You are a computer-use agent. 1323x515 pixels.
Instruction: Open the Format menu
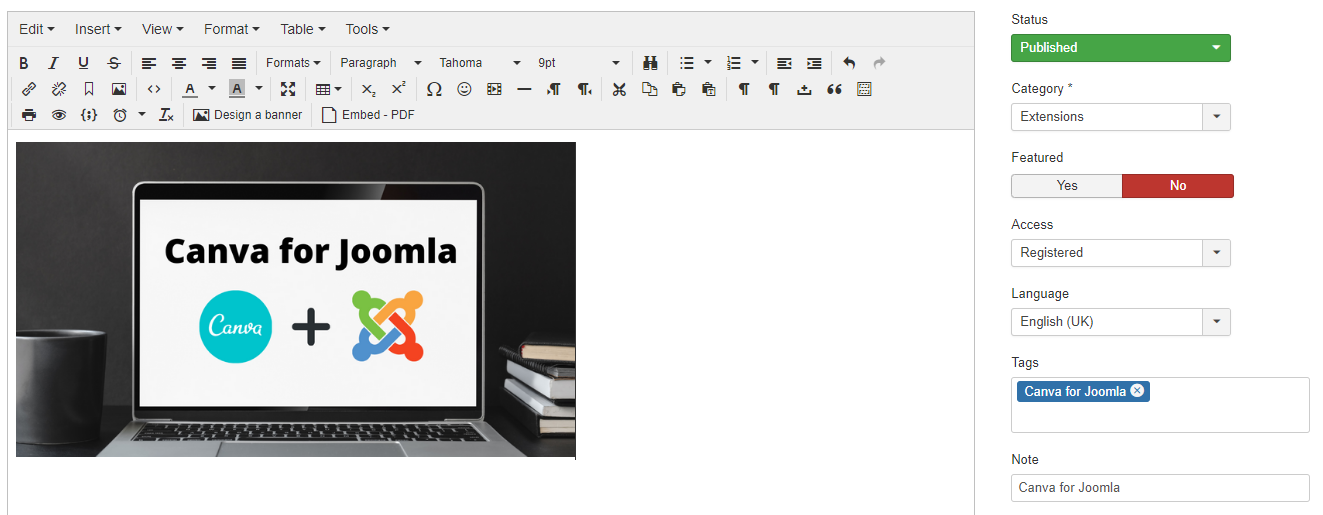click(x=232, y=30)
